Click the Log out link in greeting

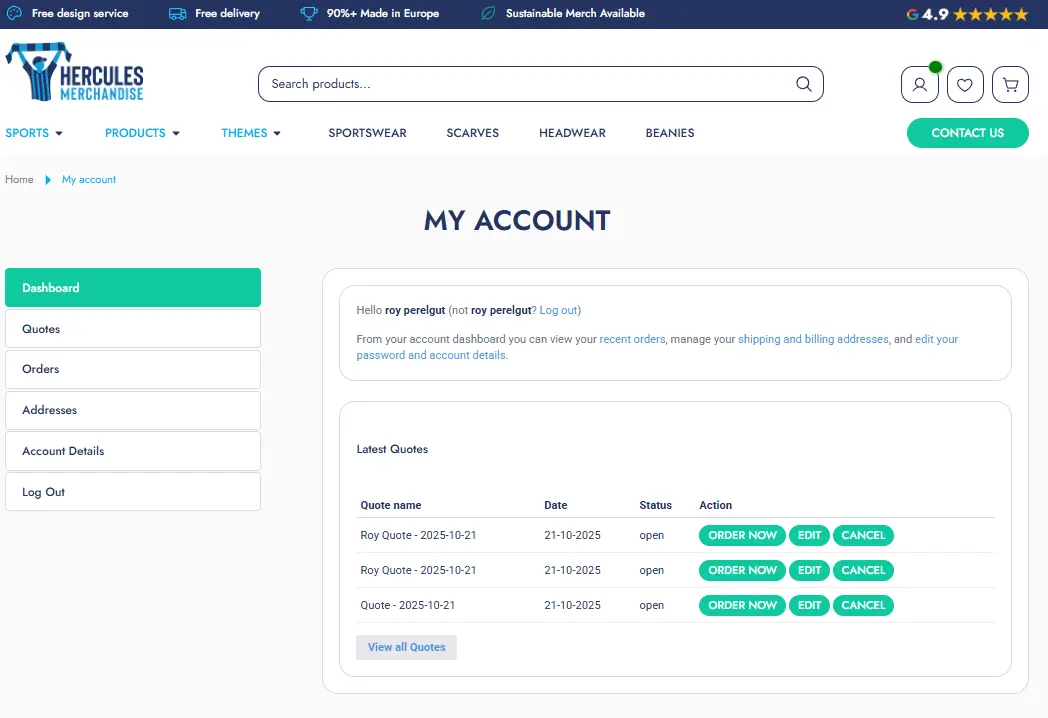(558, 310)
